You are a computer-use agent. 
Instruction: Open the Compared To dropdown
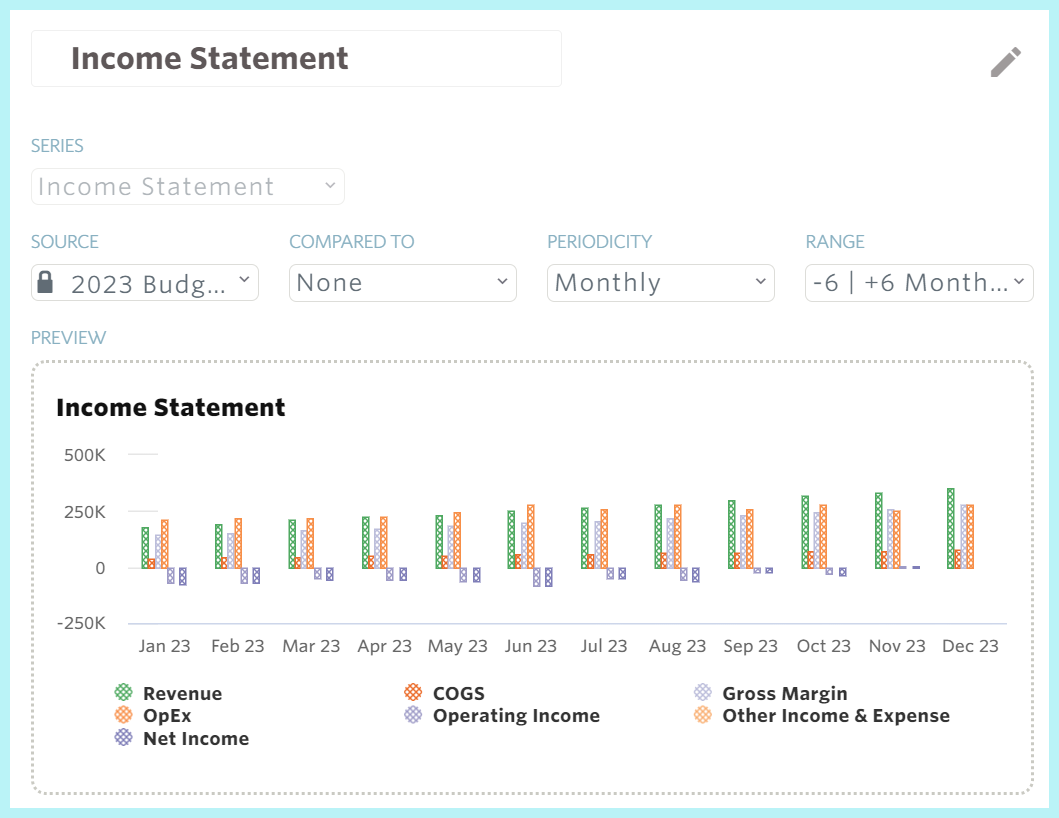coord(402,283)
